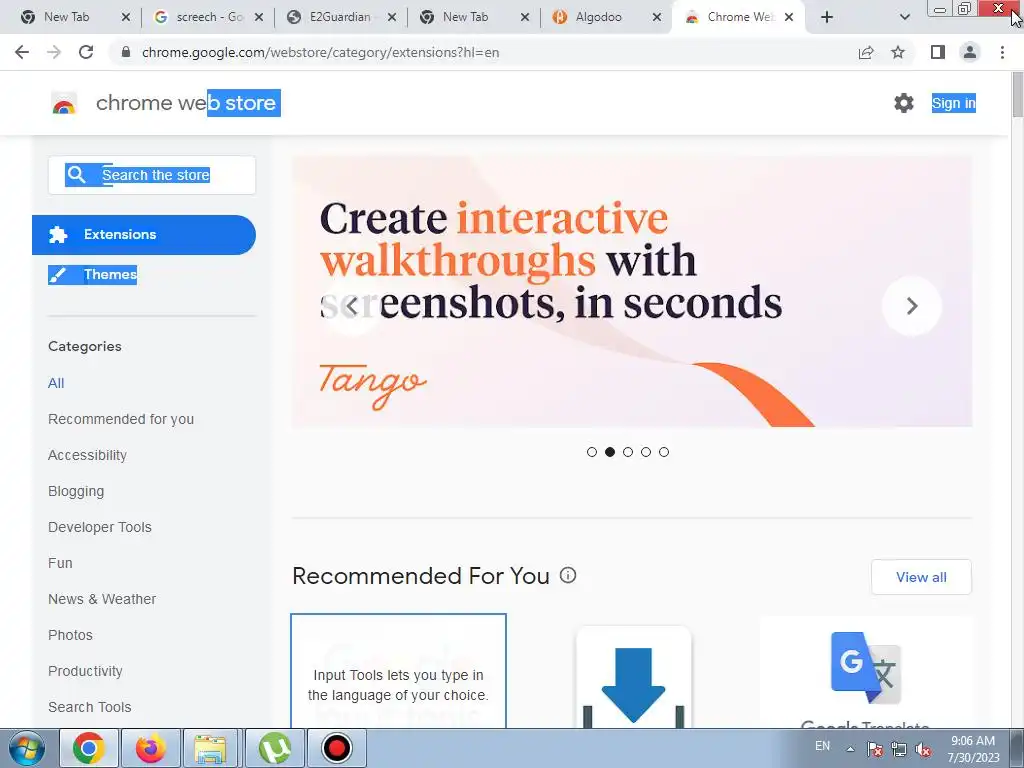Choose the News & Weather category
Viewport: 1024px width, 768px height.
pyautogui.click(x=102, y=598)
